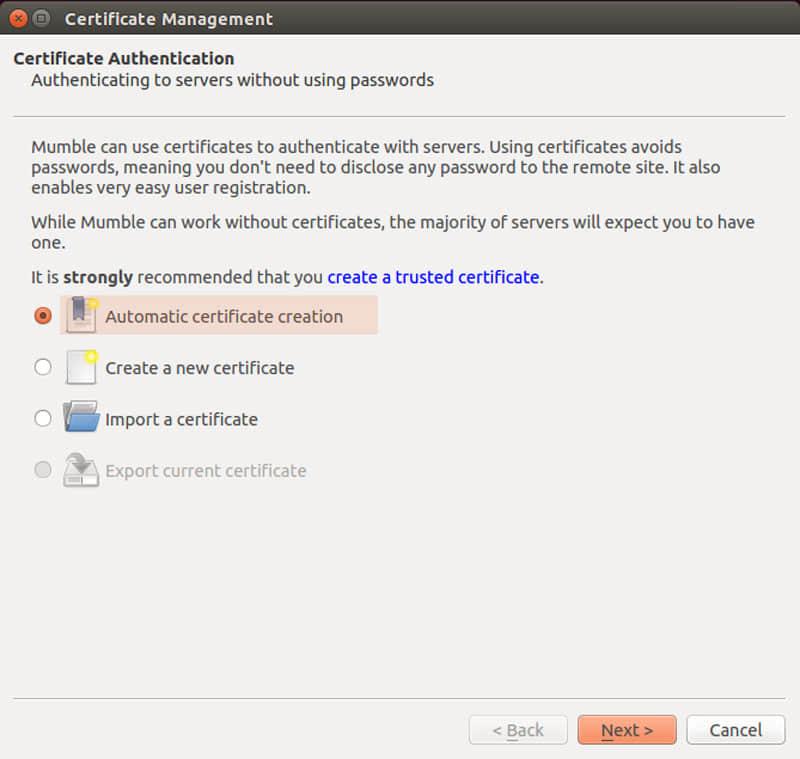Click the disabled Back button
Image resolution: width=800 pixels, height=759 pixels.
518,730
